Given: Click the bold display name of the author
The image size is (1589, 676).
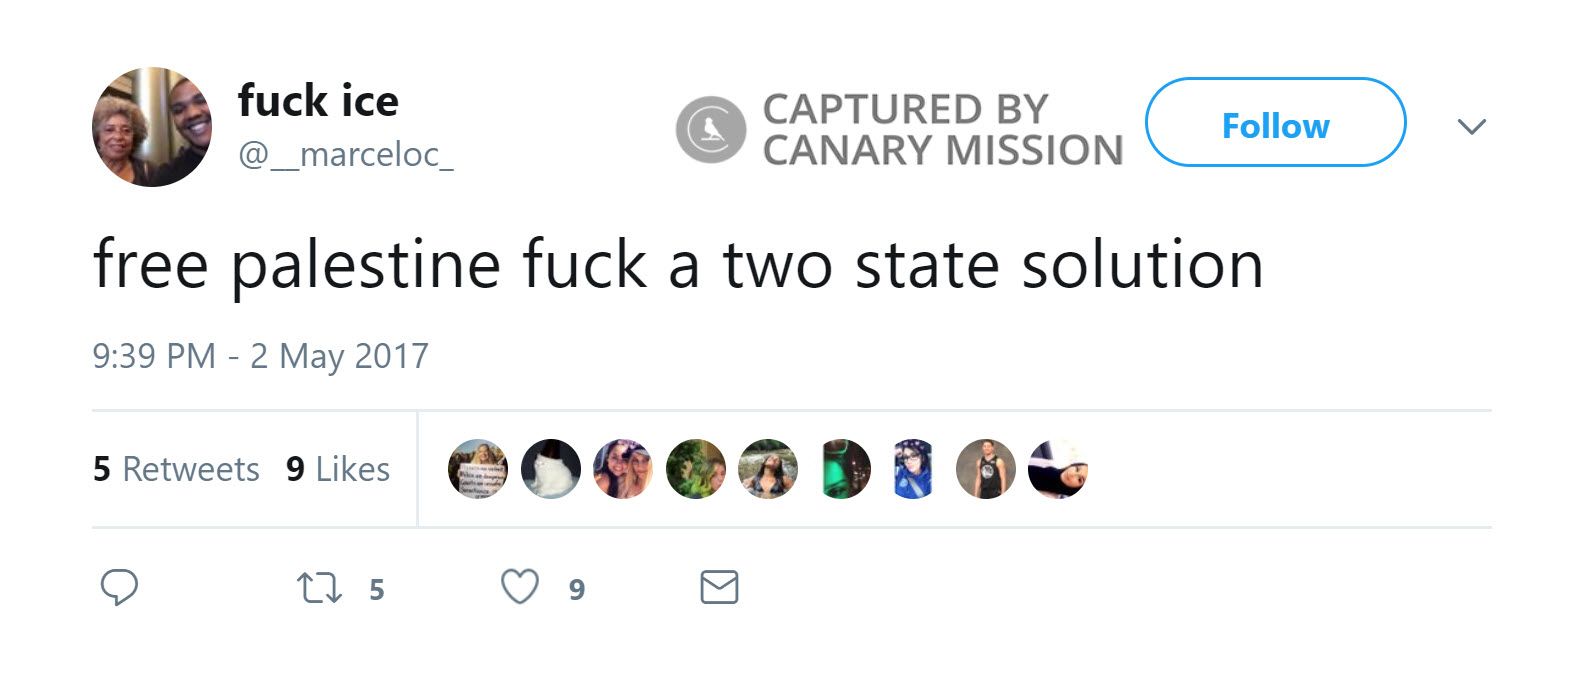Looking at the screenshot, I should click(x=318, y=101).
